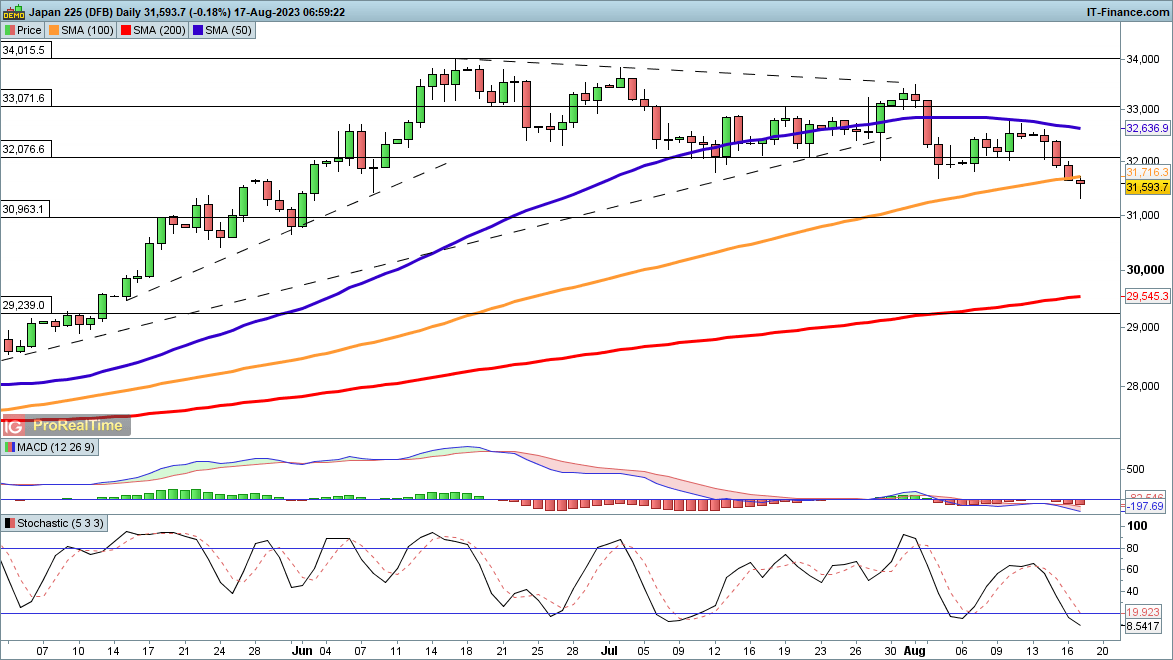Image resolution: width=1173 pixels, height=660 pixels.
Task: Click the 80 Stochastic axis label
Action: tap(1133, 549)
